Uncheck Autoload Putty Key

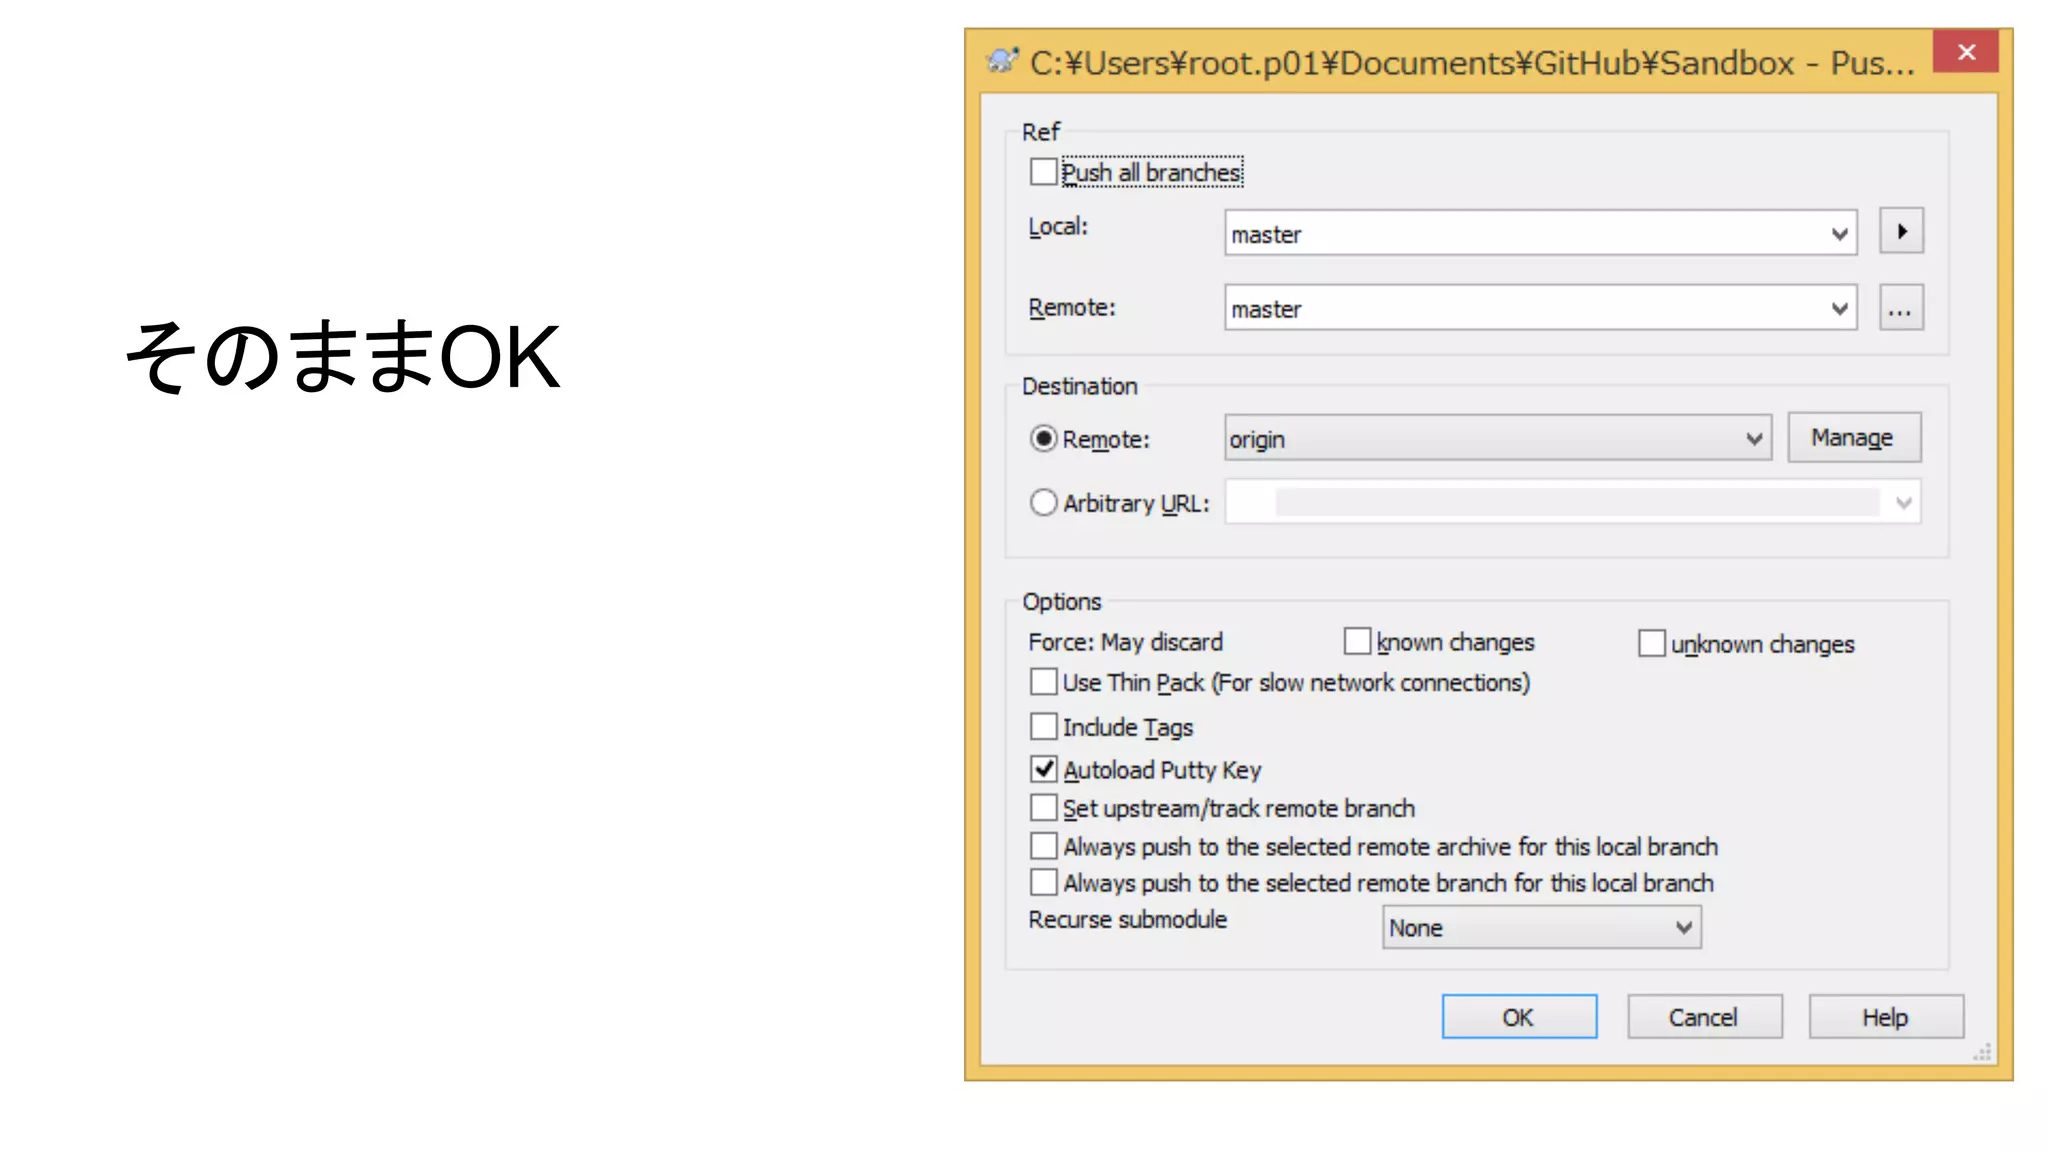coord(1044,769)
